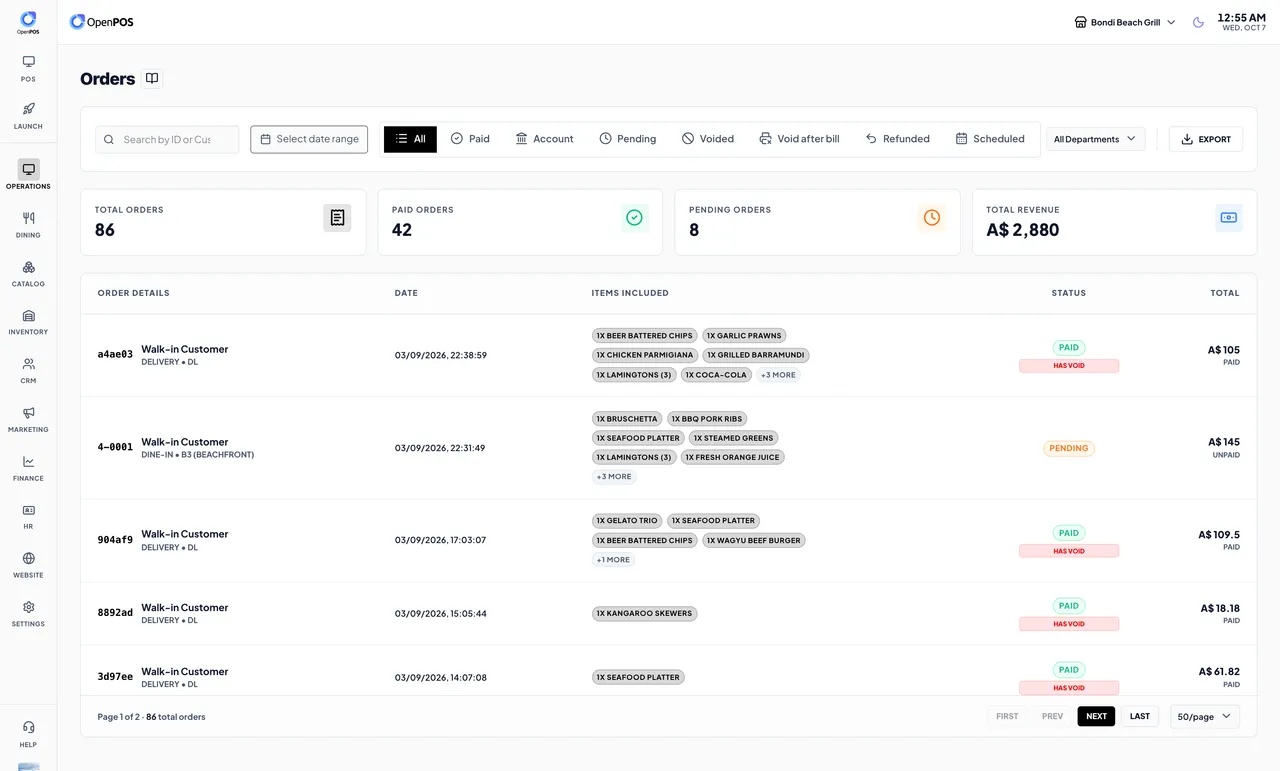Click the Pending Orders summary card
The width and height of the screenshot is (1280, 771).
tap(817, 222)
